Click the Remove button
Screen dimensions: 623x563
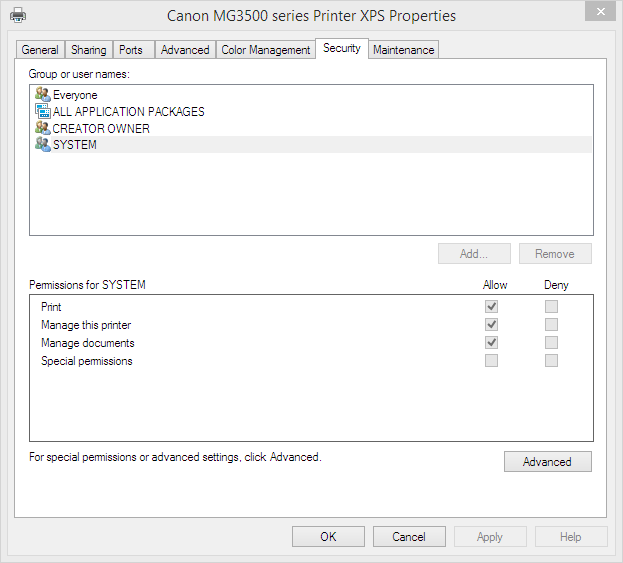pyautogui.click(x=554, y=254)
